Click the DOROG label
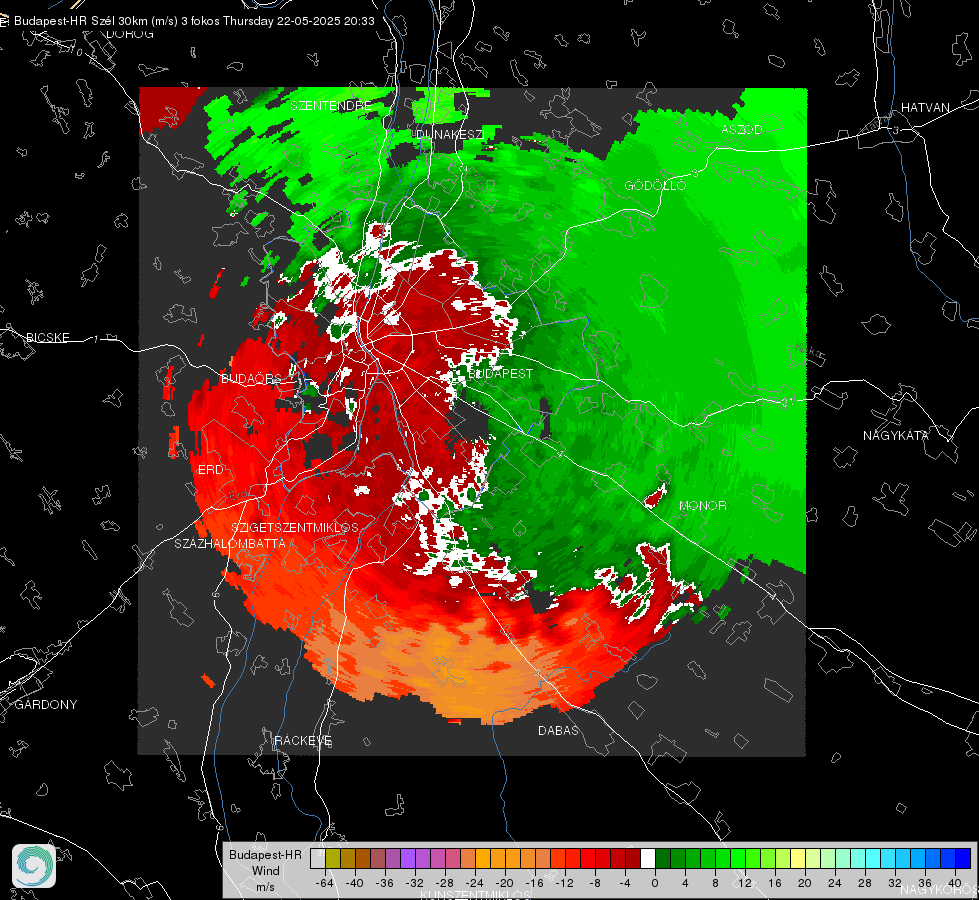 [x=130, y=34]
